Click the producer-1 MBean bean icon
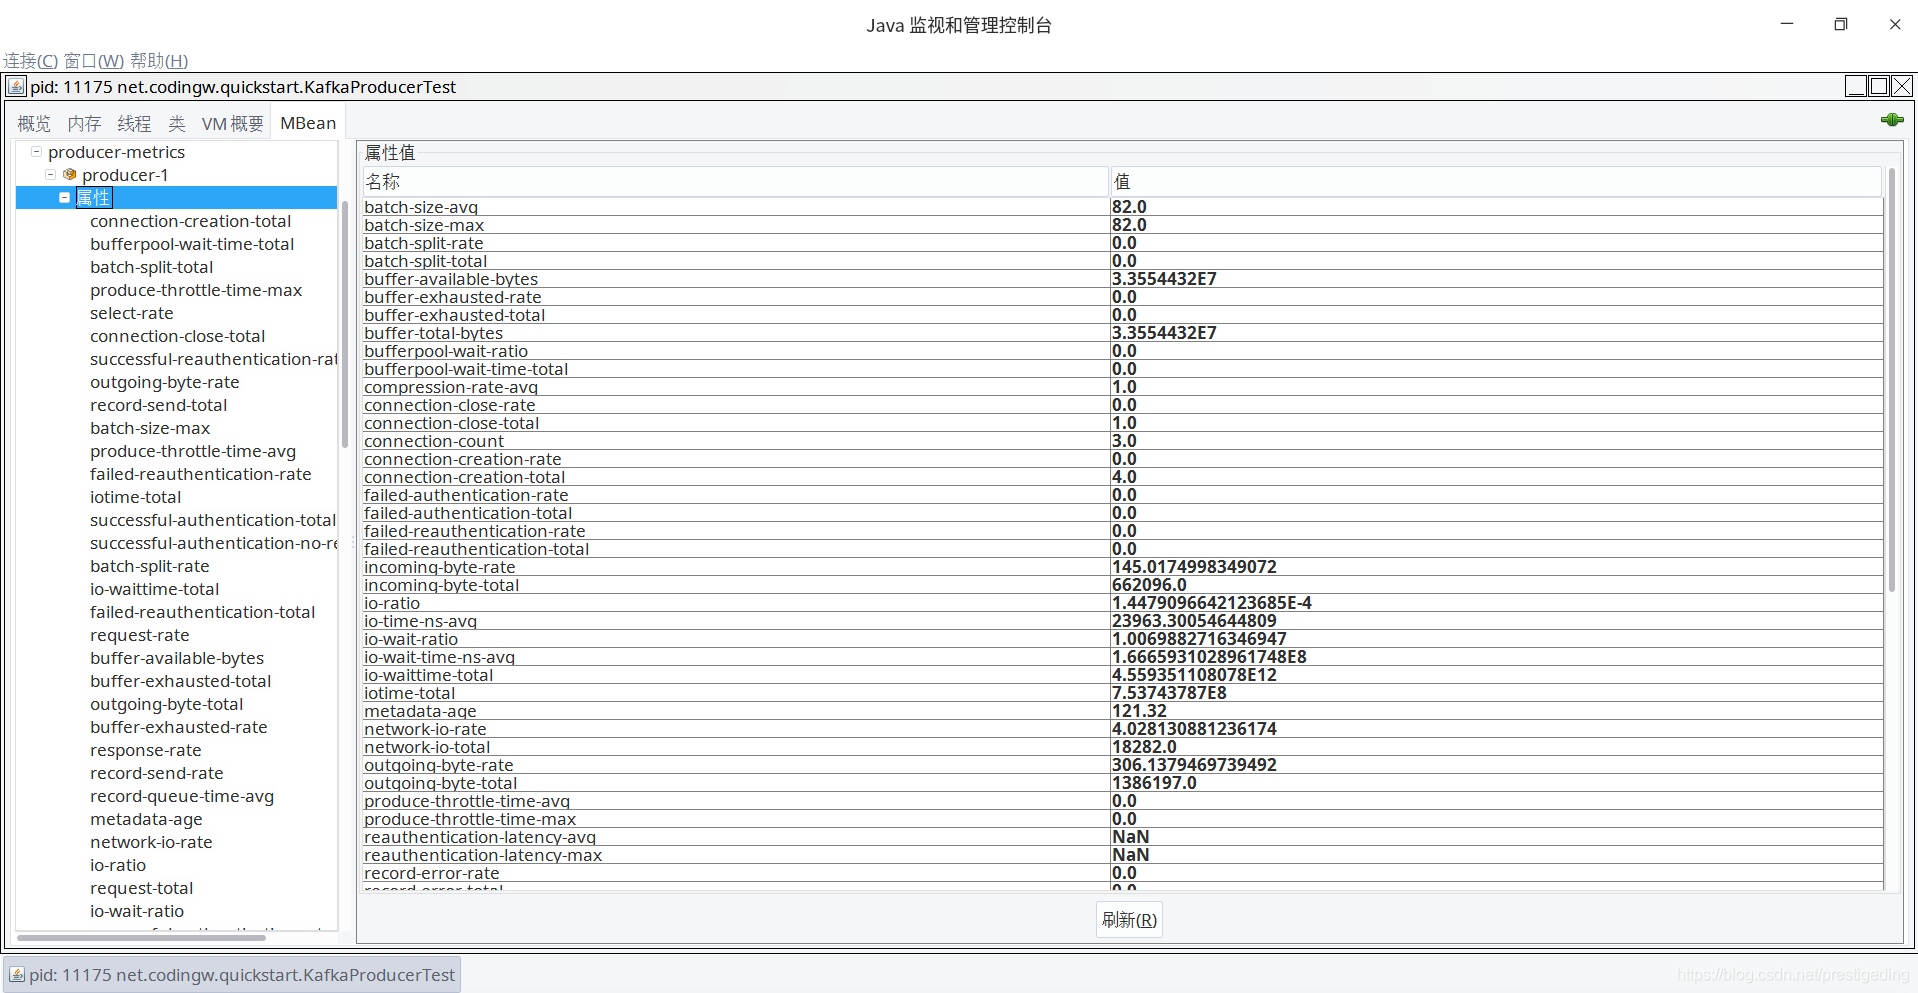 coord(70,174)
